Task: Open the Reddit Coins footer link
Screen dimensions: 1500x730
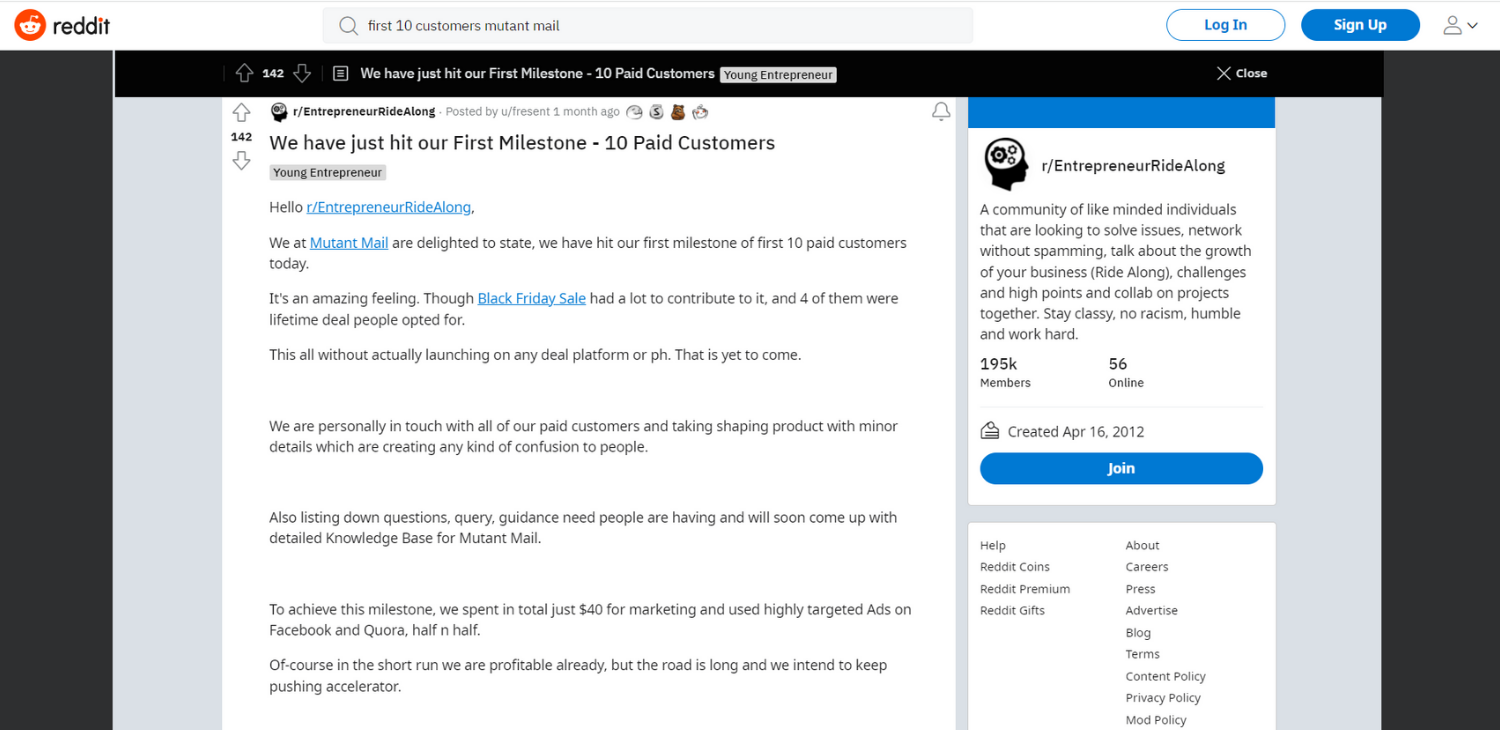Action: (1015, 567)
